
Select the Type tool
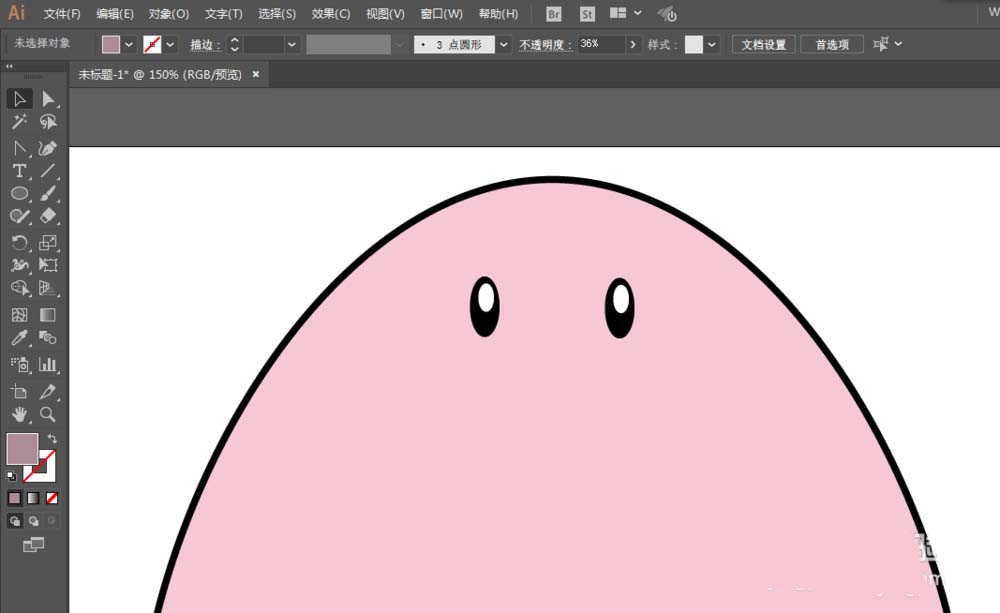(x=19, y=171)
